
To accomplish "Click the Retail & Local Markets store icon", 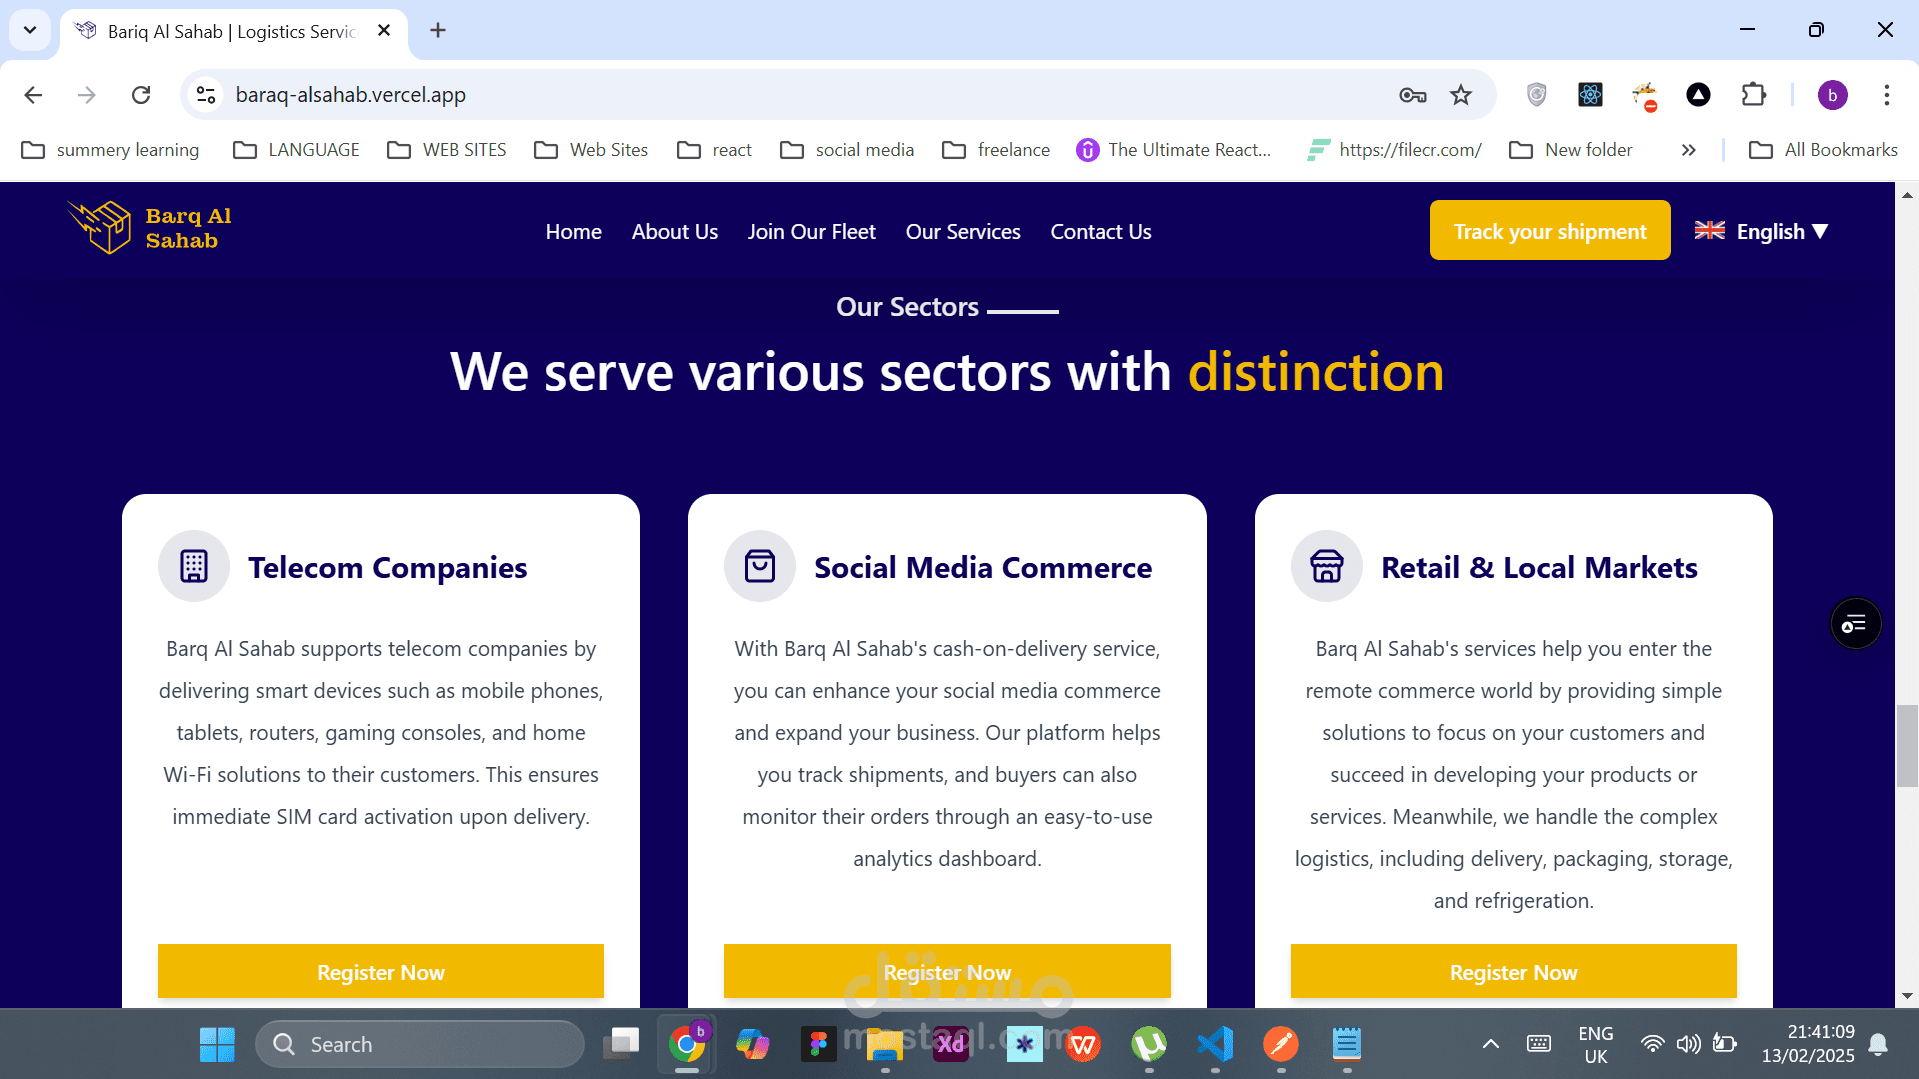I will (x=1327, y=566).
